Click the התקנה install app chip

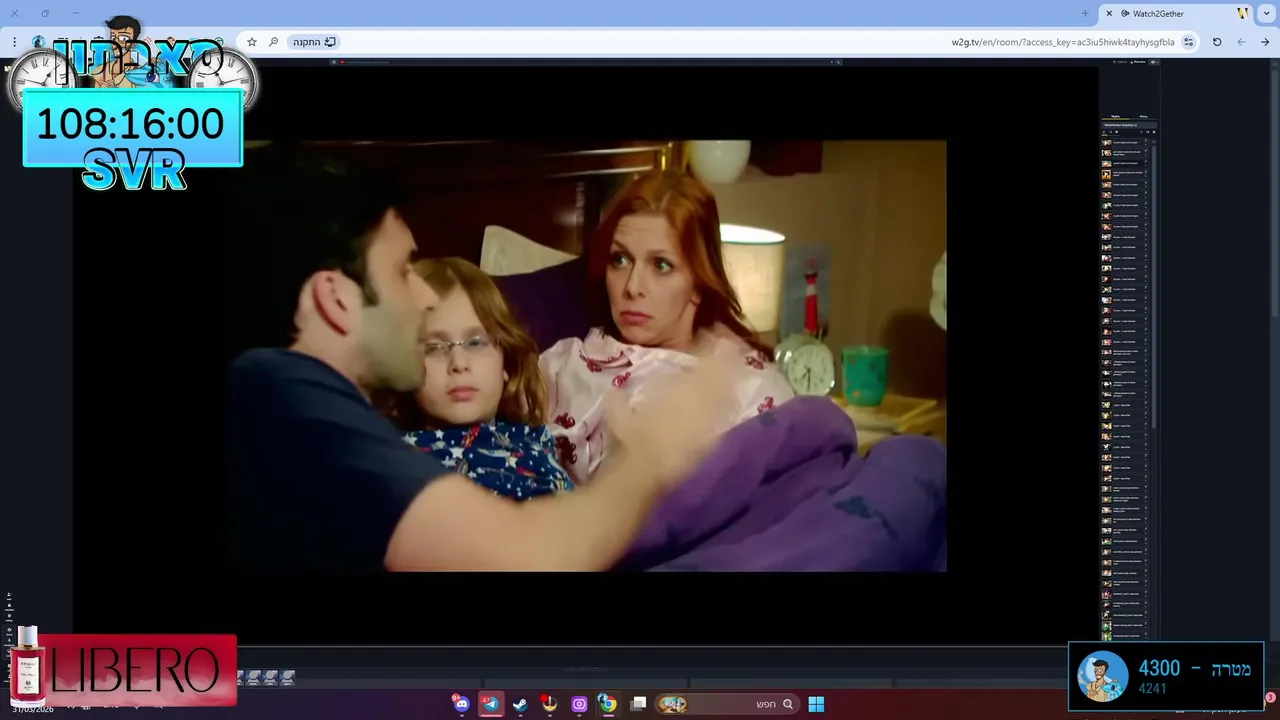pyautogui.click(x=313, y=42)
